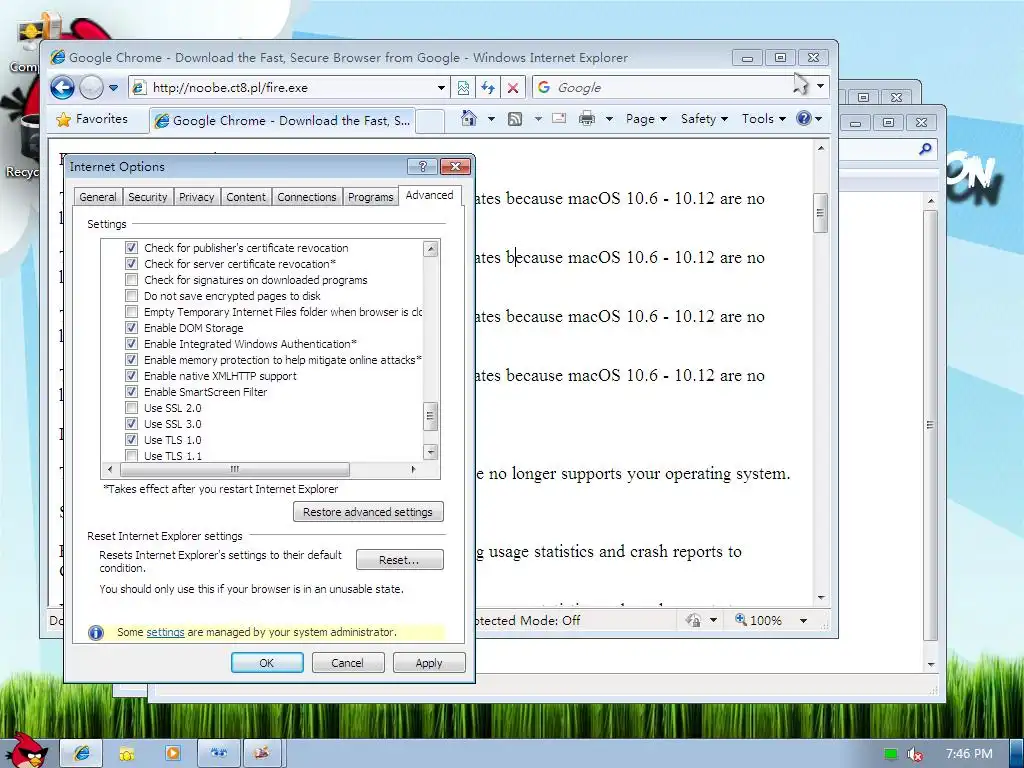Open Favorites with the star button

point(92,119)
